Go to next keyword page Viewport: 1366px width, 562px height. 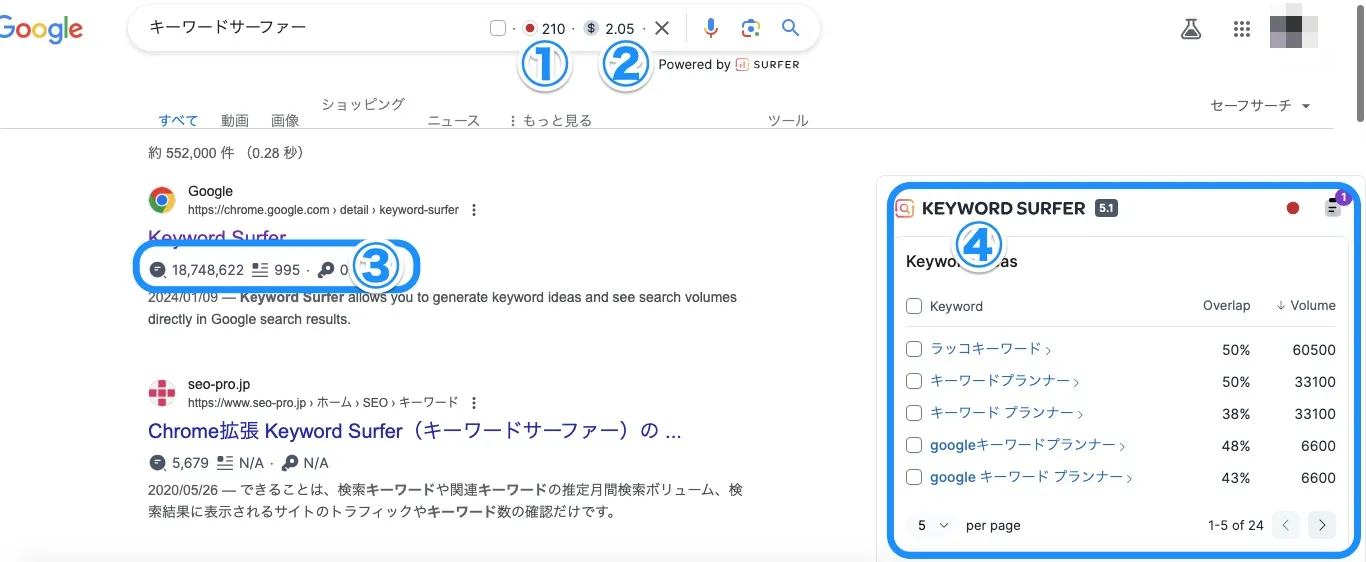1322,525
